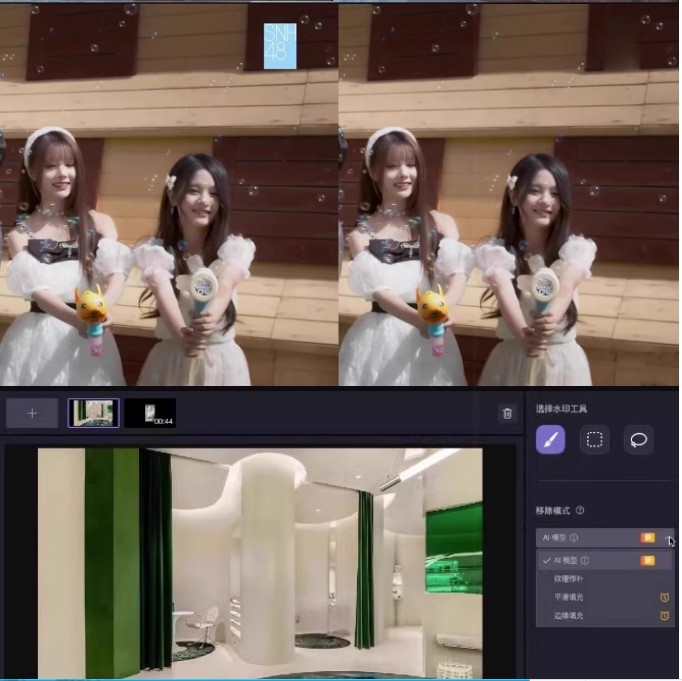Click the plus add-media button
Viewport: 682px width, 681px height.
[x=32, y=414]
